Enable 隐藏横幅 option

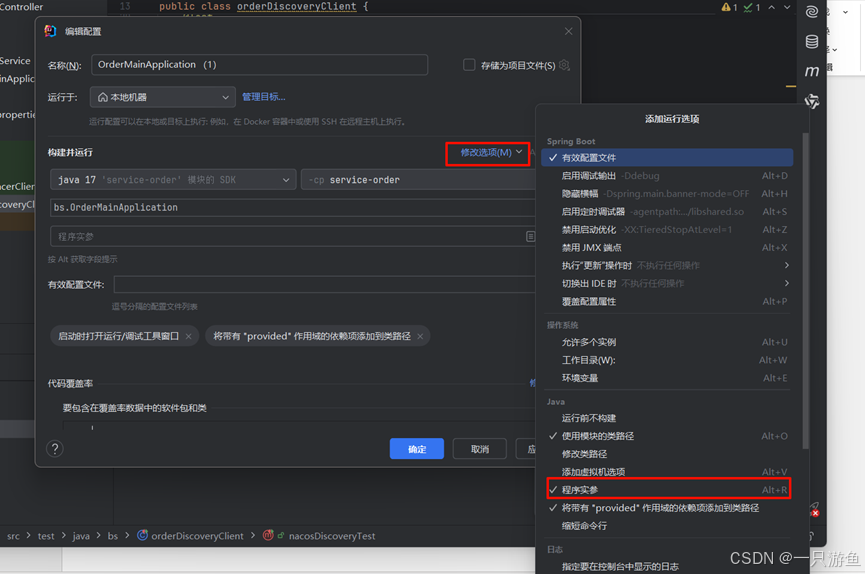(667, 194)
